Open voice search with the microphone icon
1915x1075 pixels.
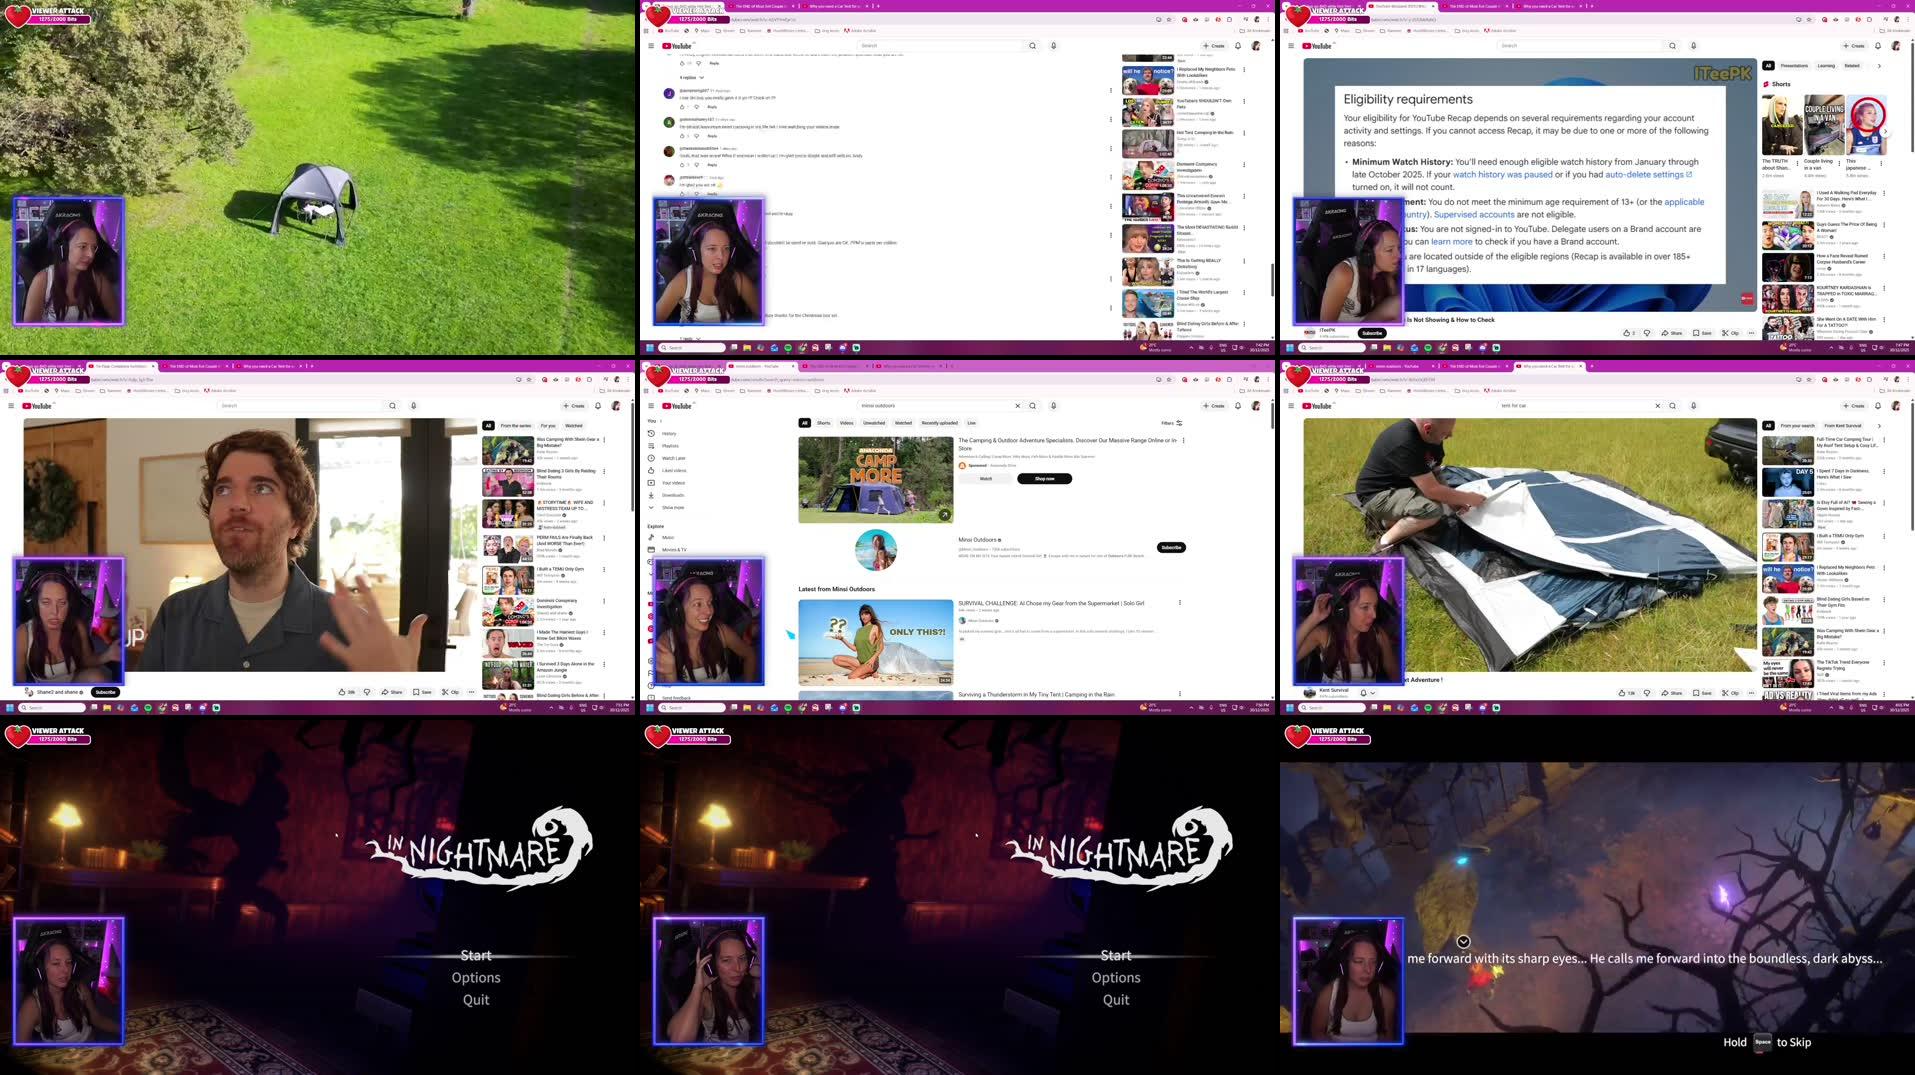tap(1053, 406)
